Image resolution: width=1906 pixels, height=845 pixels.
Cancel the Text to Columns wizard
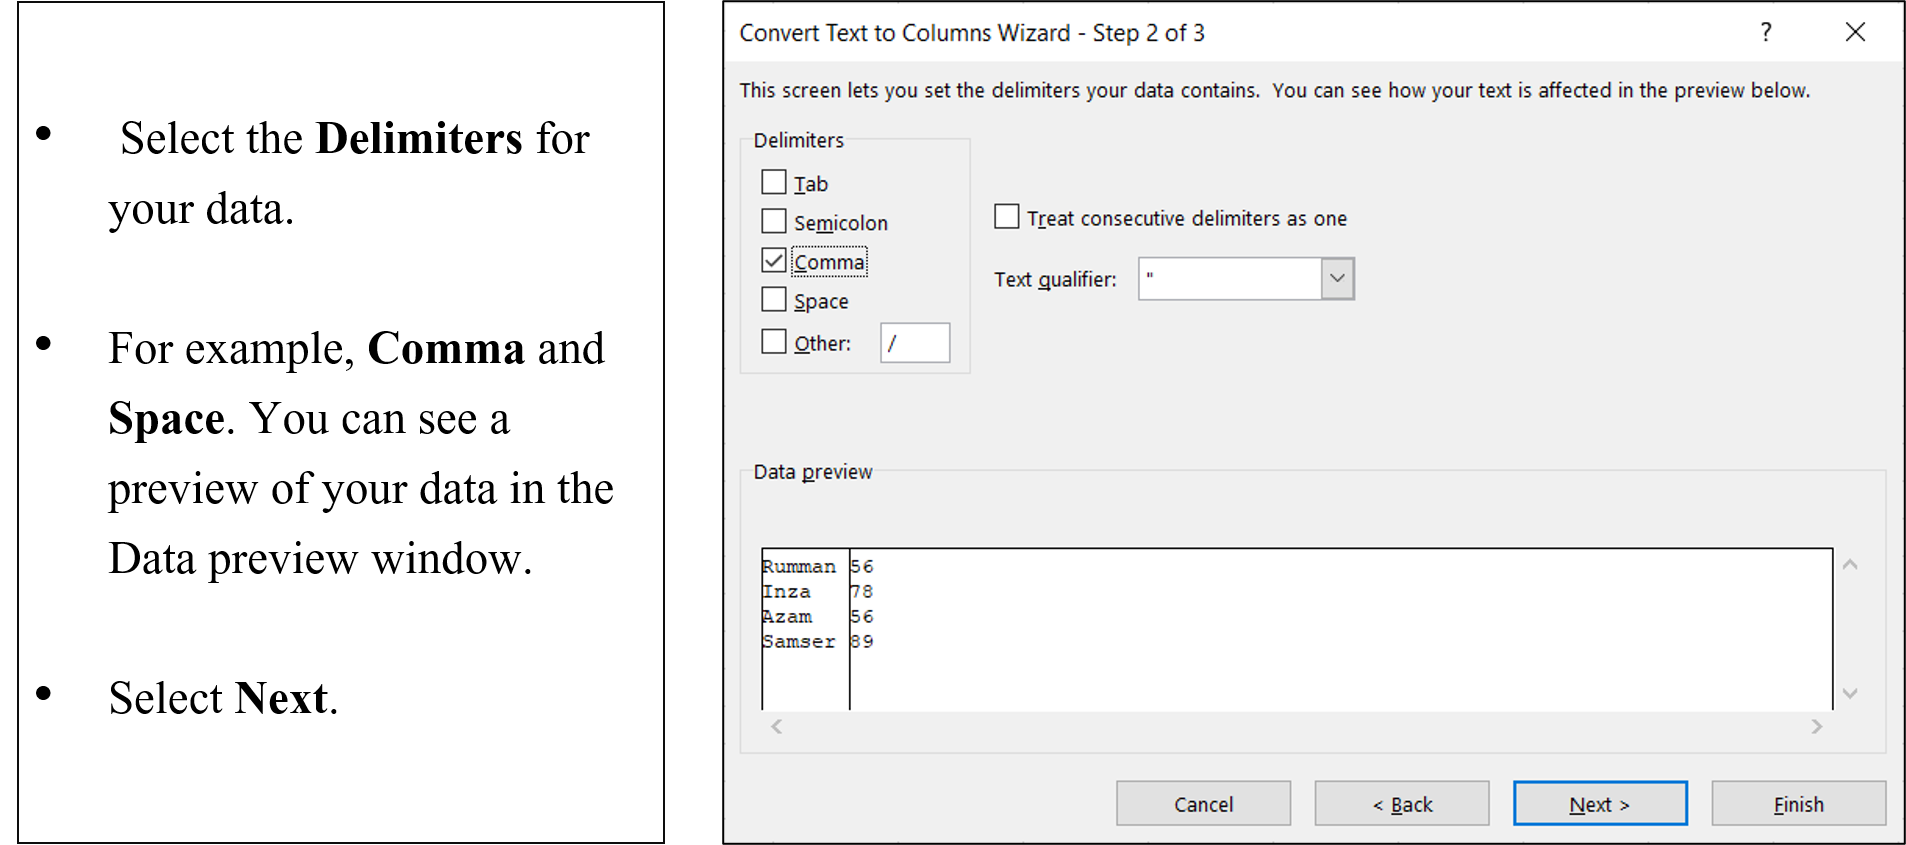pos(1203,803)
